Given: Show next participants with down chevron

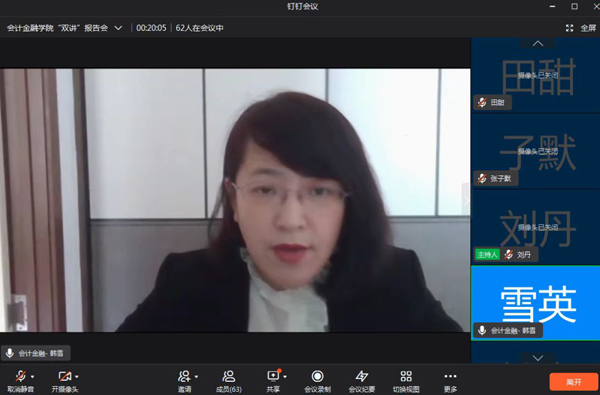Looking at the screenshot, I should (538, 358).
